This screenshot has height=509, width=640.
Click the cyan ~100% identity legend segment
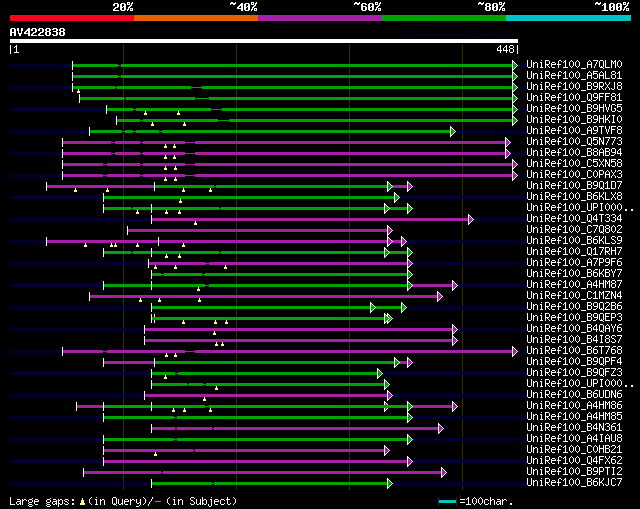pyautogui.click(x=569, y=18)
